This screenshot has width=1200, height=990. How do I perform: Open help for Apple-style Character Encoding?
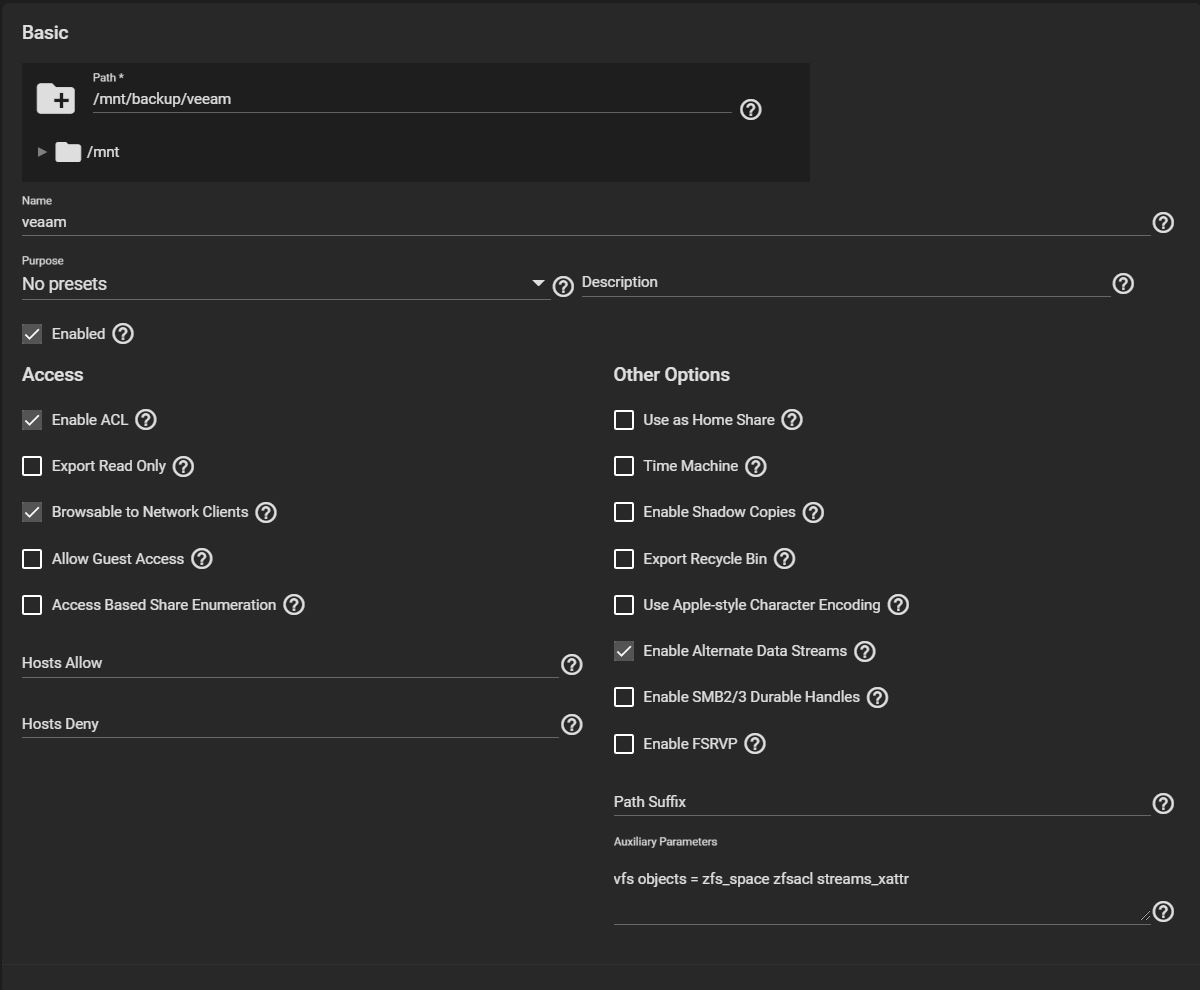tap(898, 605)
